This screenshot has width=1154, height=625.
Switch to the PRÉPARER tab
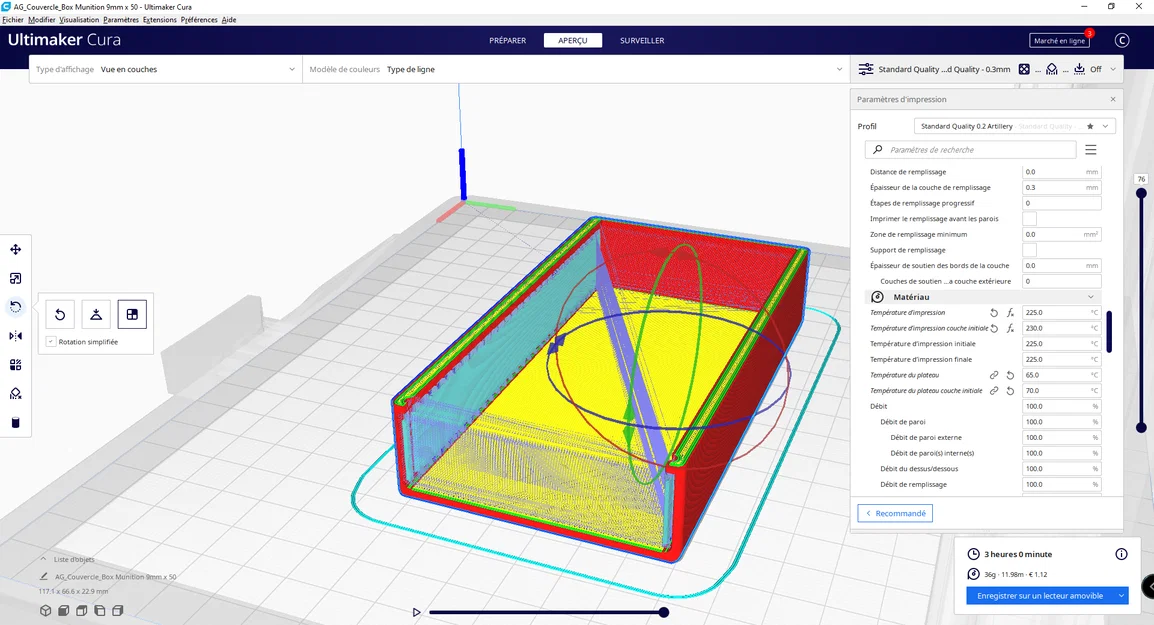pyautogui.click(x=508, y=40)
